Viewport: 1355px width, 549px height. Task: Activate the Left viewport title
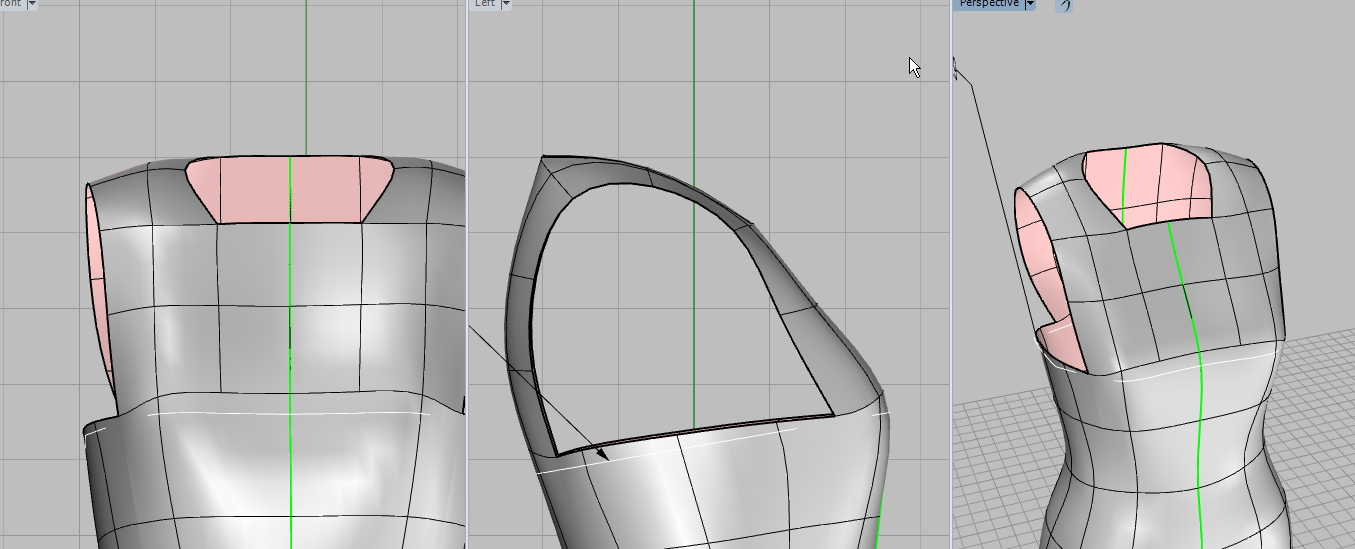(485, 4)
